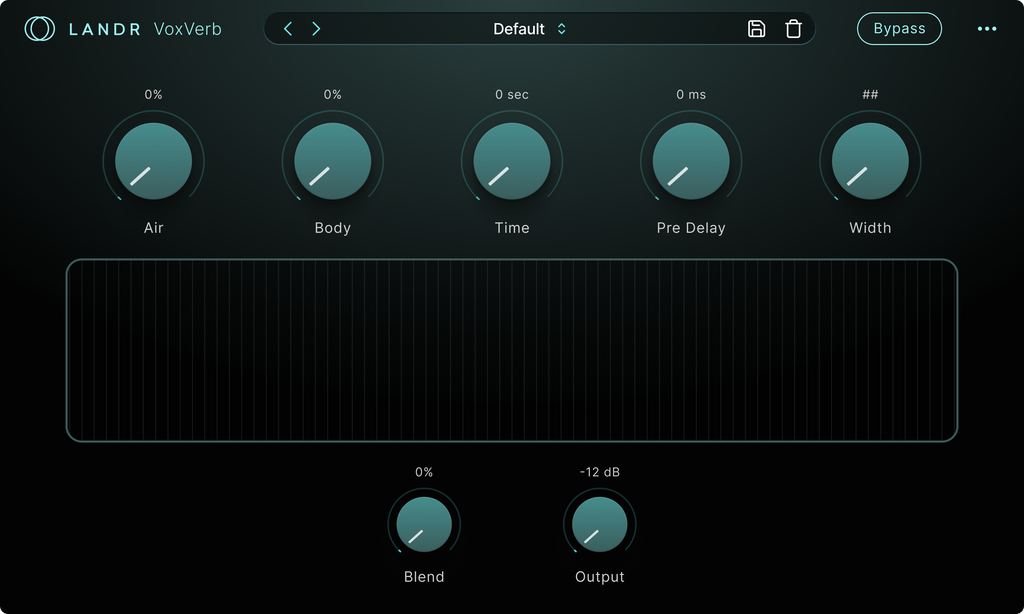Screen dimensions: 1024x614
Task: Toggle the Bypass button
Action: [x=899, y=29]
